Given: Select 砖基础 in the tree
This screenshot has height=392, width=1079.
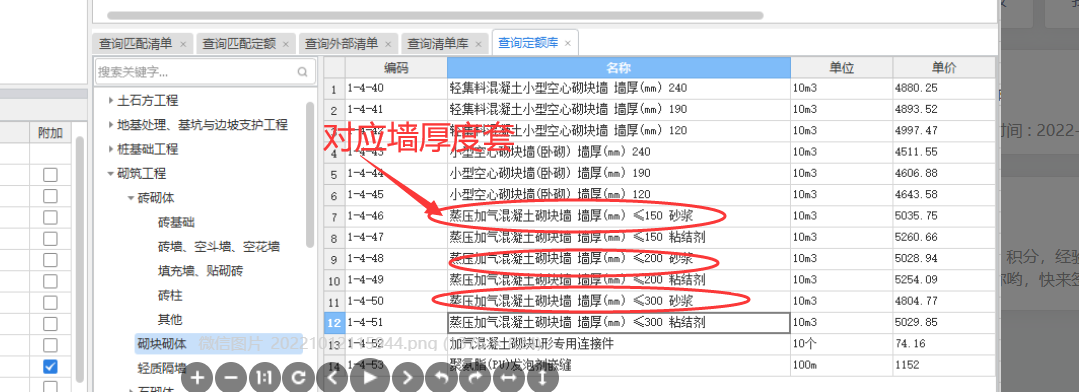Looking at the screenshot, I should pyautogui.click(x=176, y=222).
